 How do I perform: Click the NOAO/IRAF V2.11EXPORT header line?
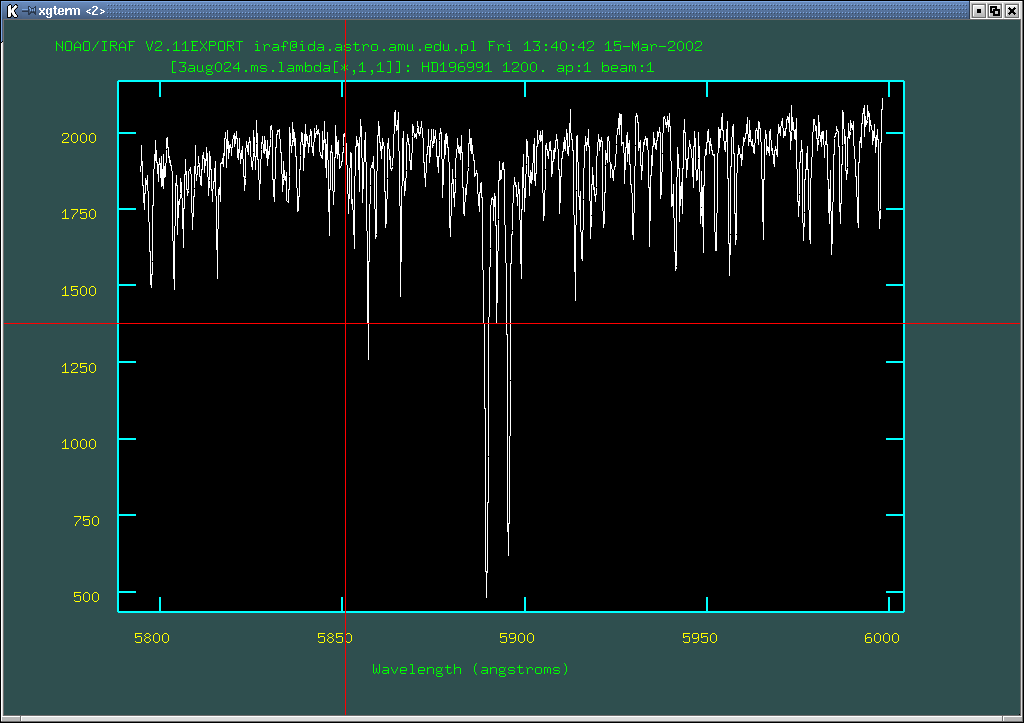click(x=378, y=47)
